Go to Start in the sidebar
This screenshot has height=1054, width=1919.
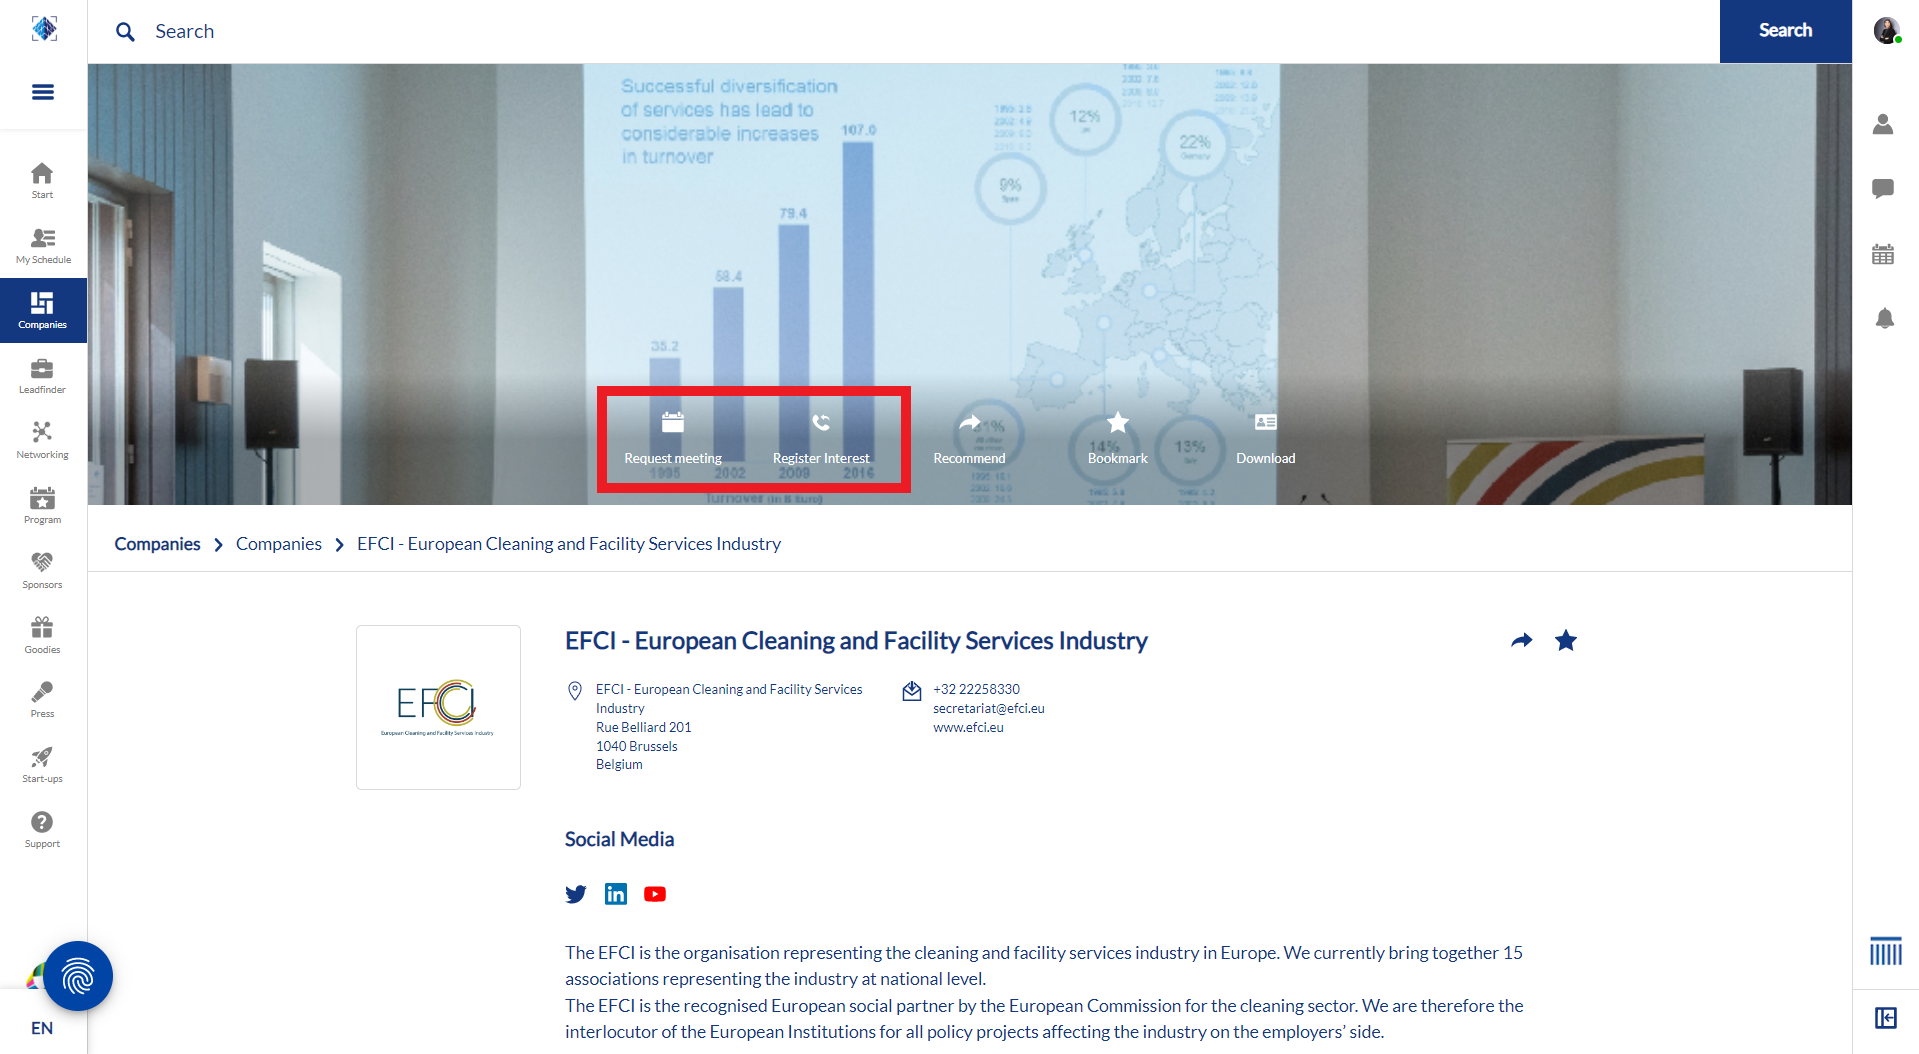pyautogui.click(x=42, y=181)
